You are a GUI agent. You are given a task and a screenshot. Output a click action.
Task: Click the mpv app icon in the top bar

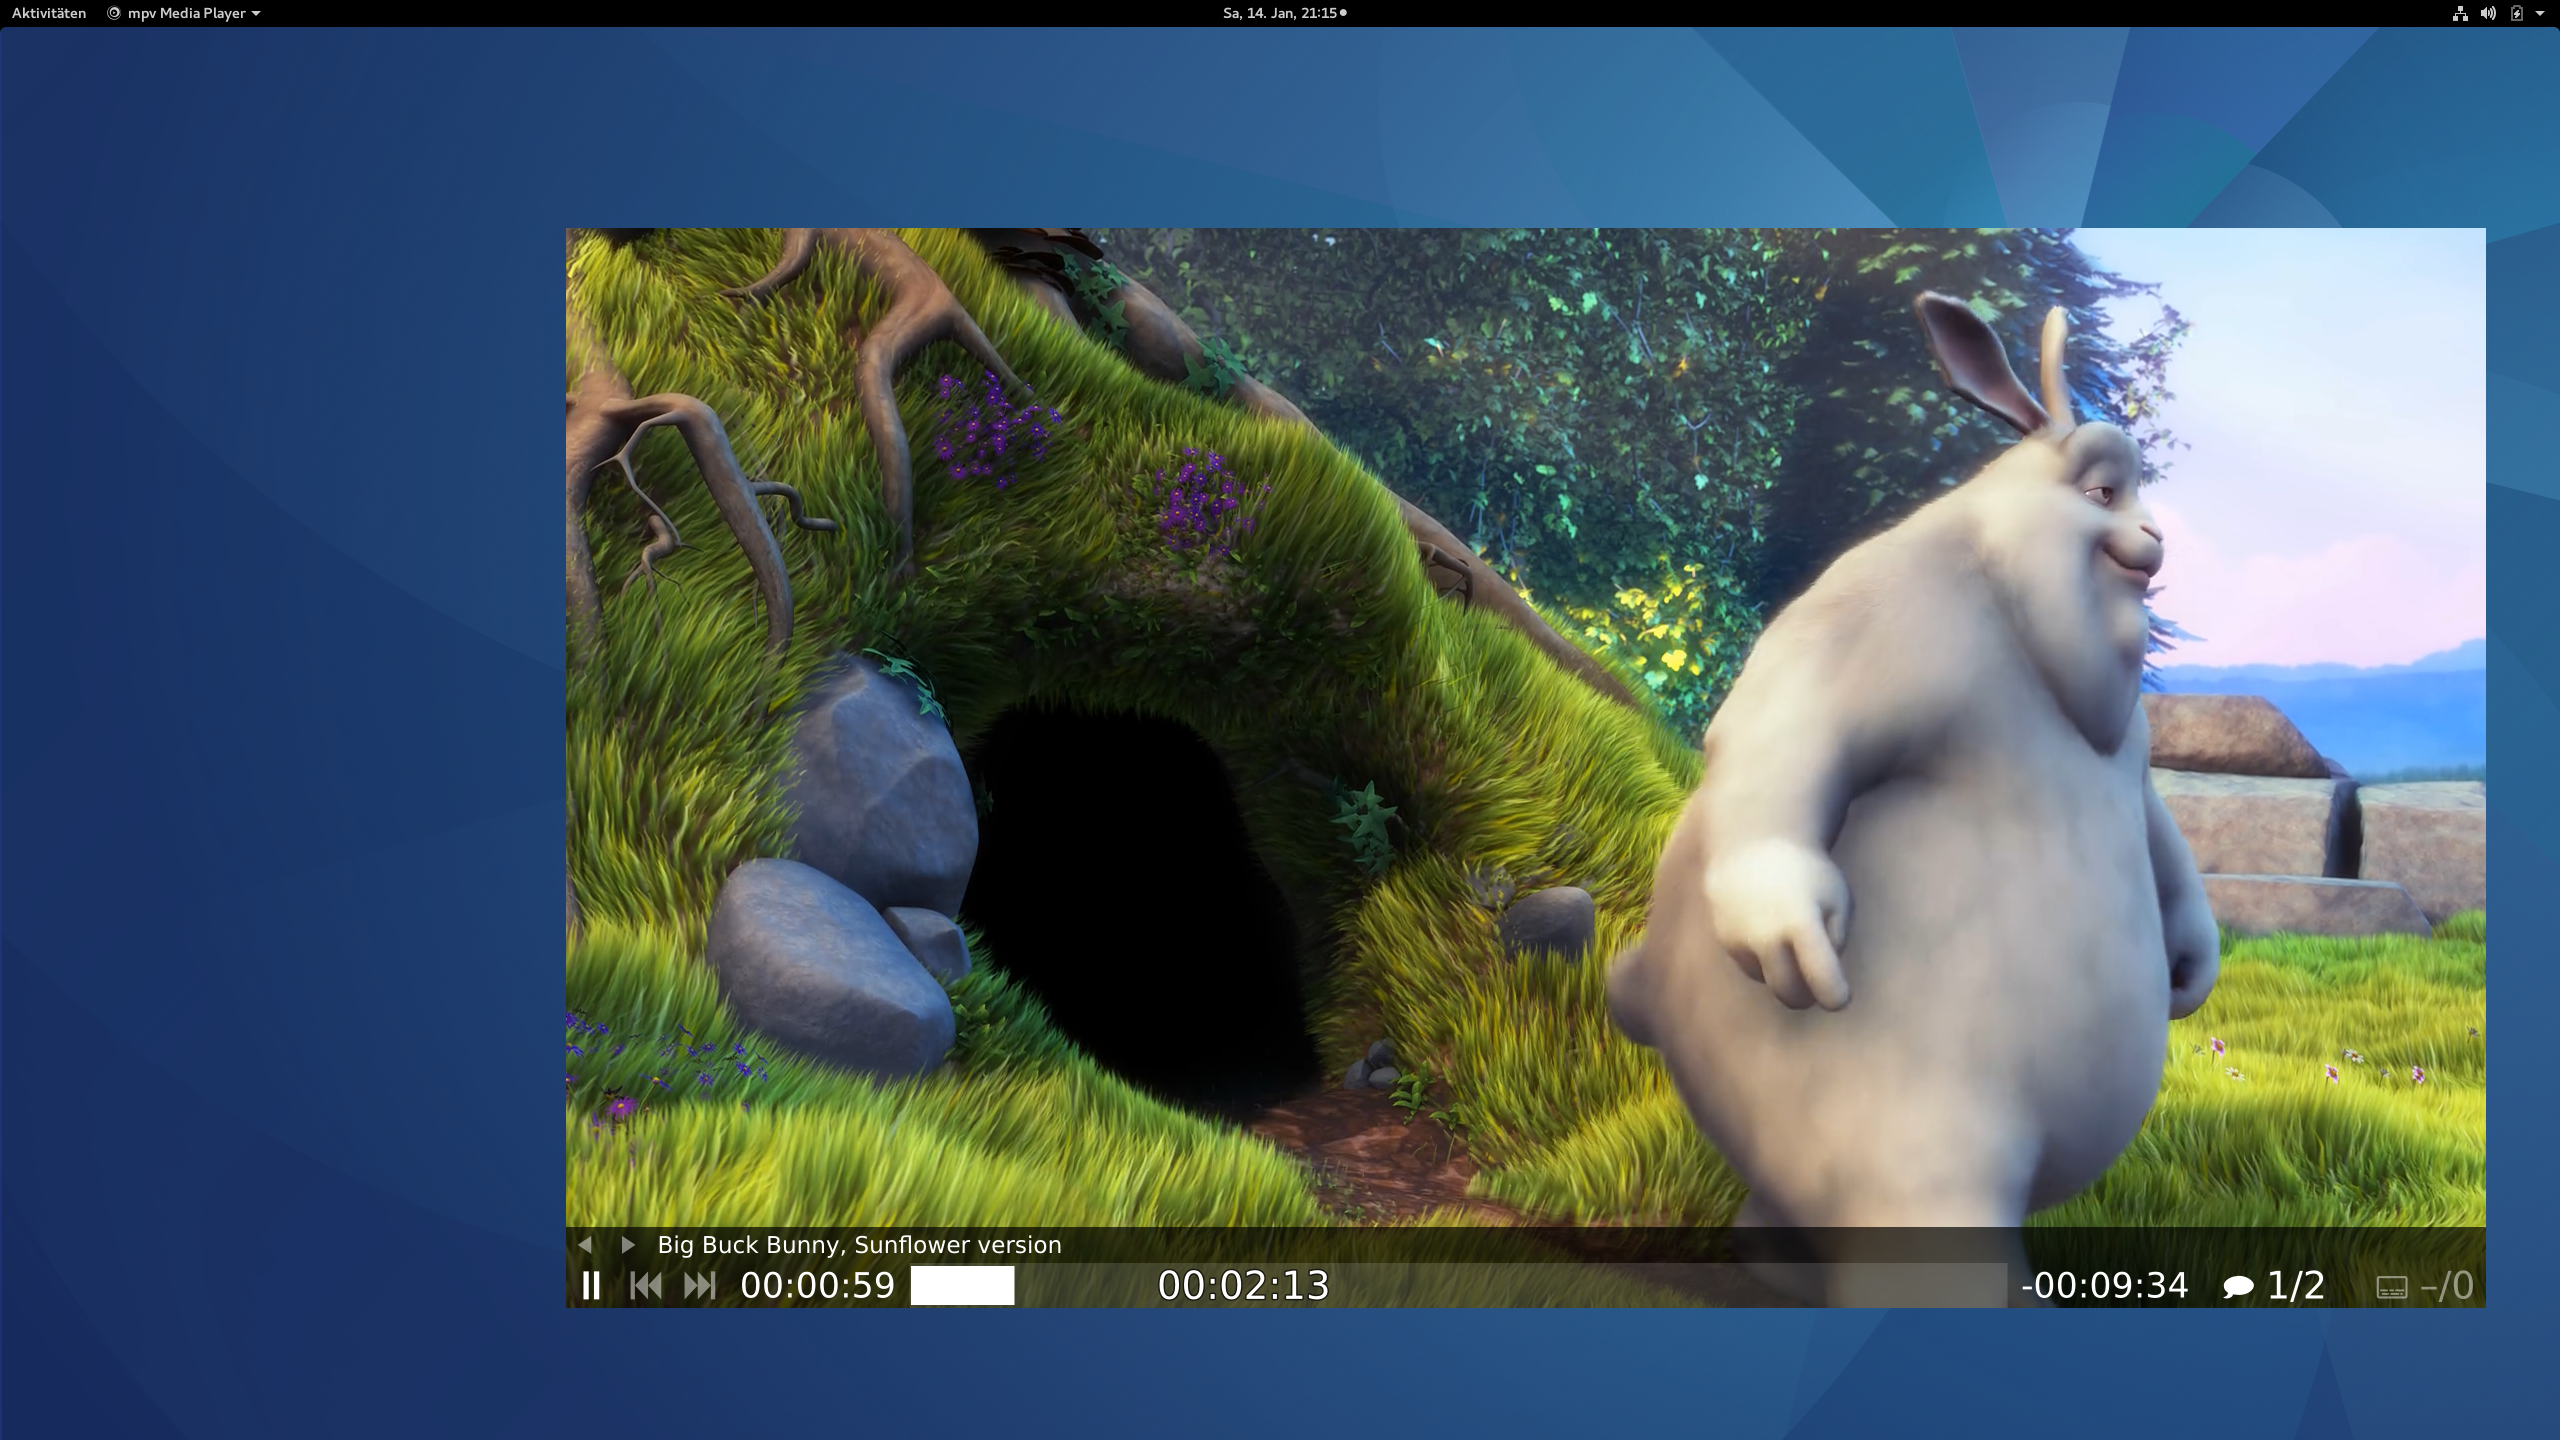[113, 13]
